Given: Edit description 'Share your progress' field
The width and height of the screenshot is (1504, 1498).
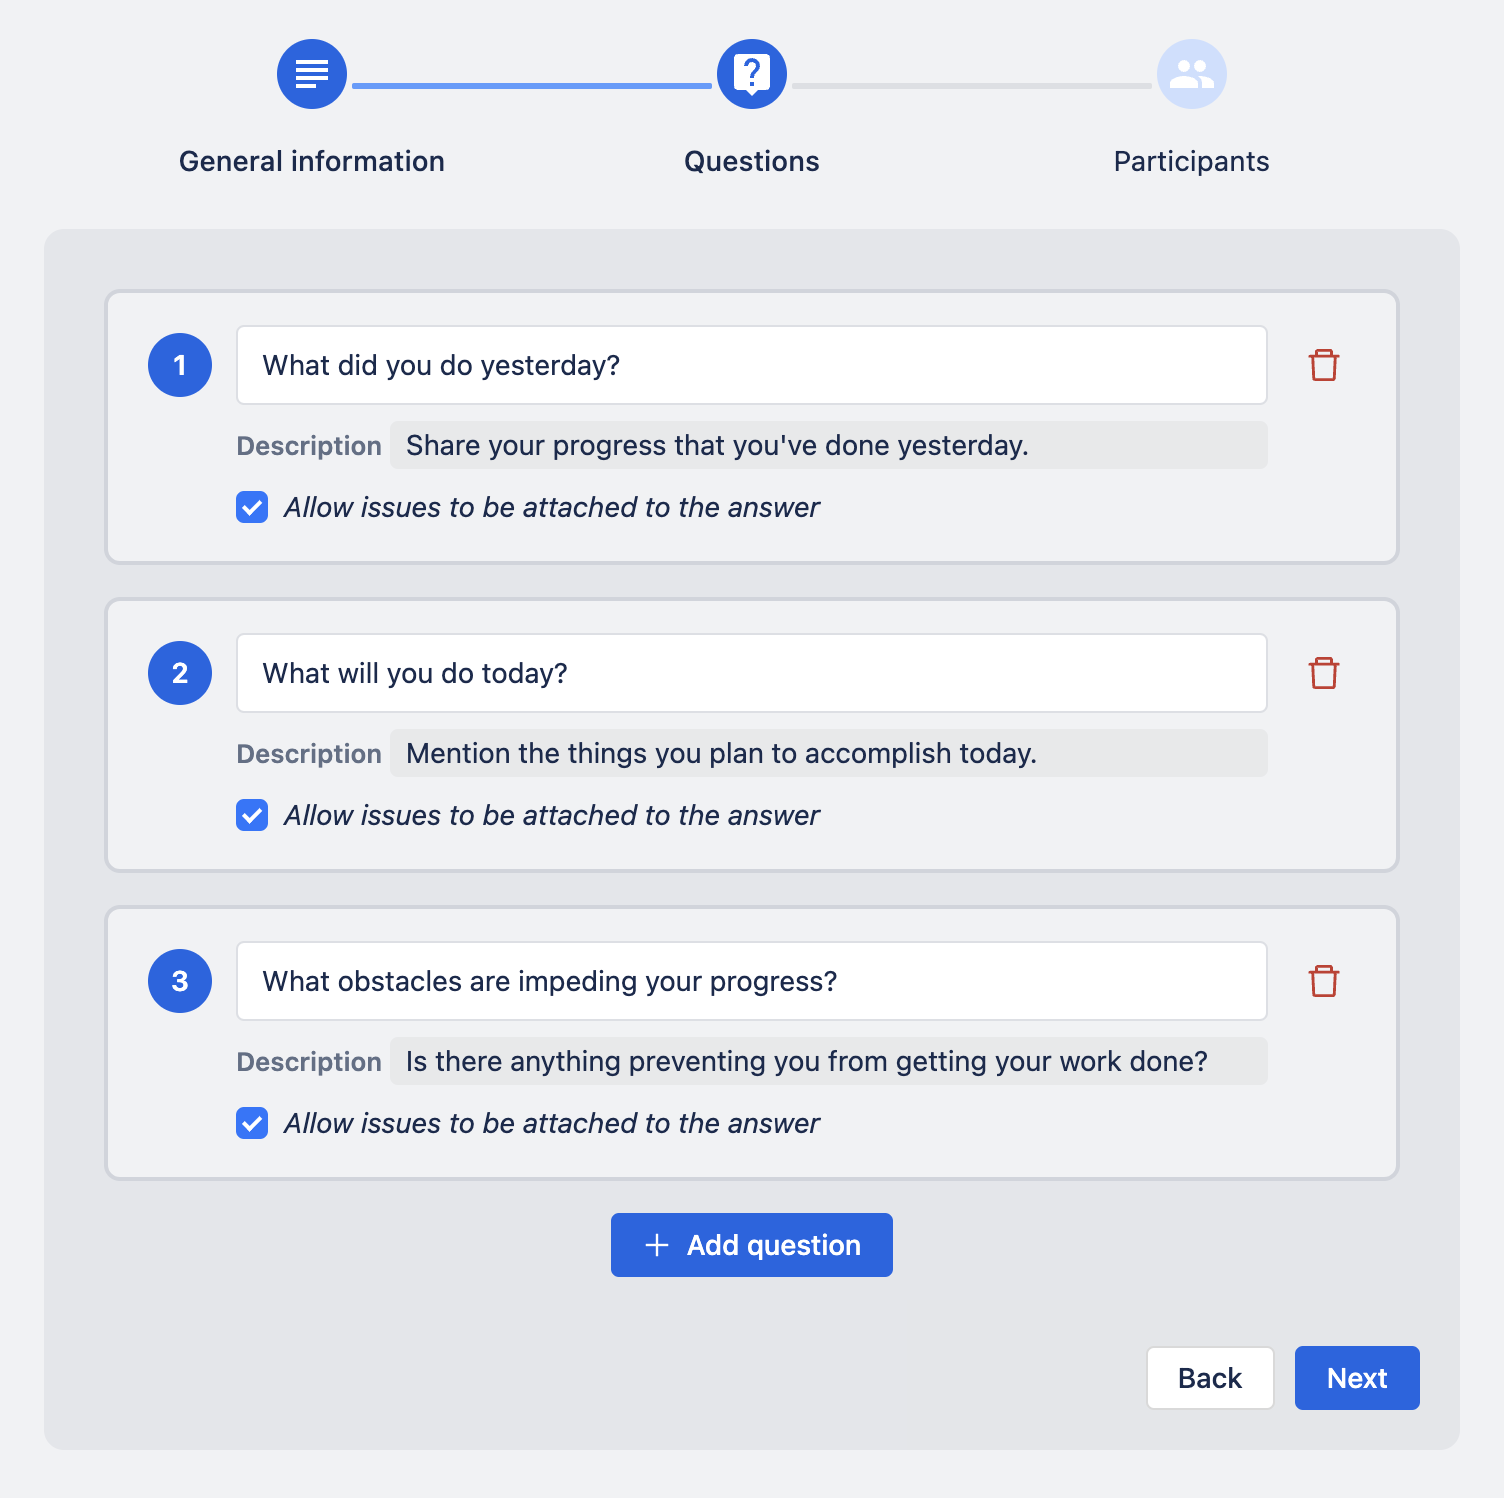Looking at the screenshot, I should pyautogui.click(x=829, y=445).
